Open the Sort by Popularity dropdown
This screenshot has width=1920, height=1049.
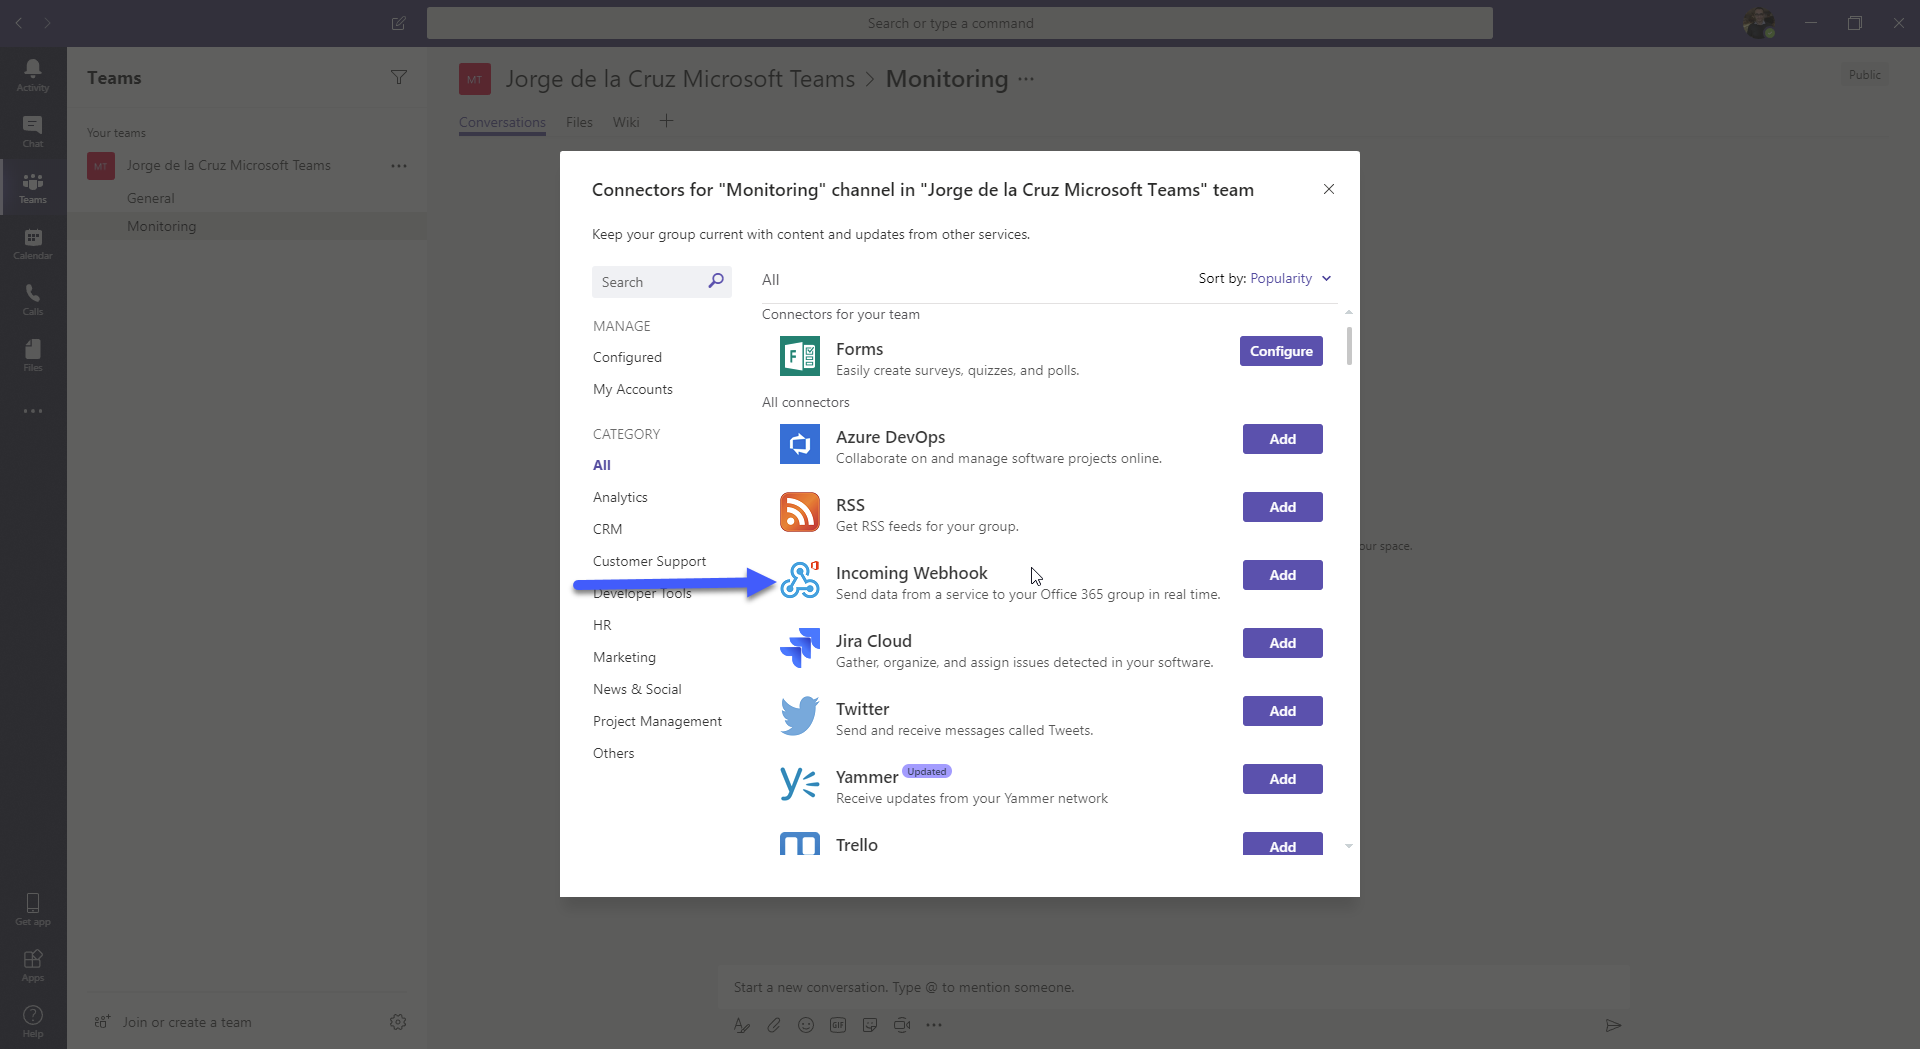1291,278
